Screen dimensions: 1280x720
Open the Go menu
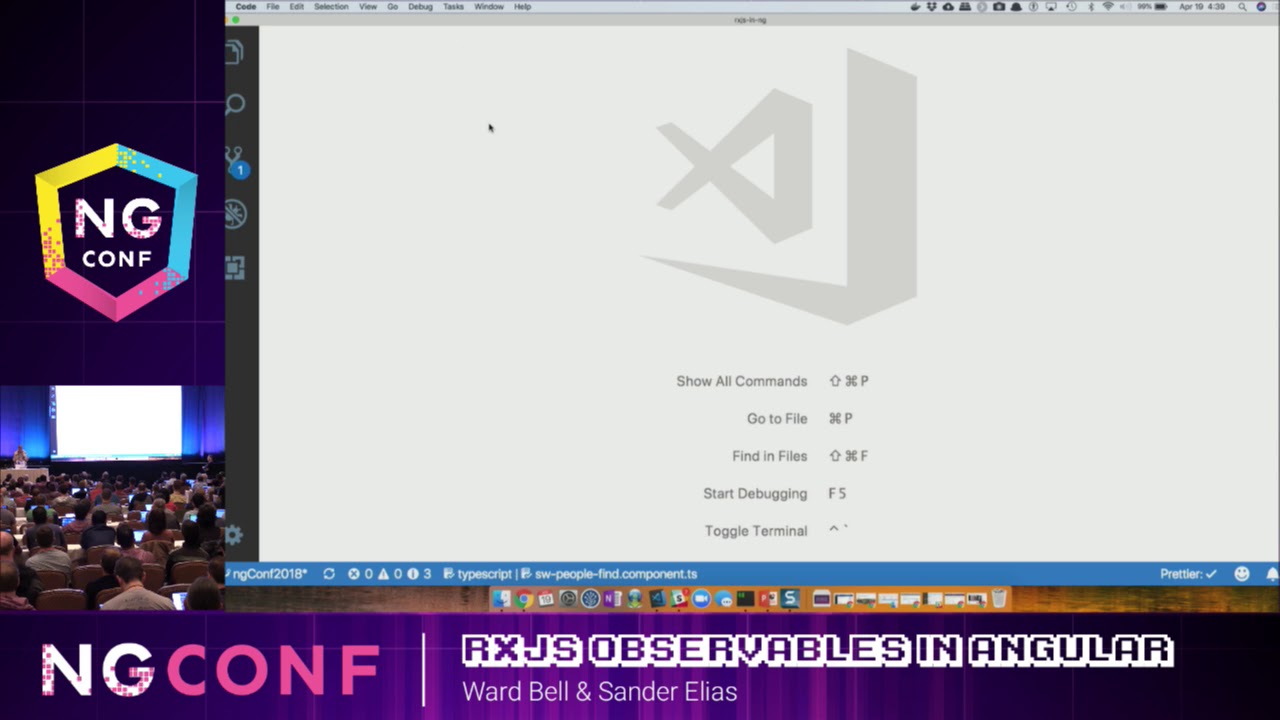[393, 7]
